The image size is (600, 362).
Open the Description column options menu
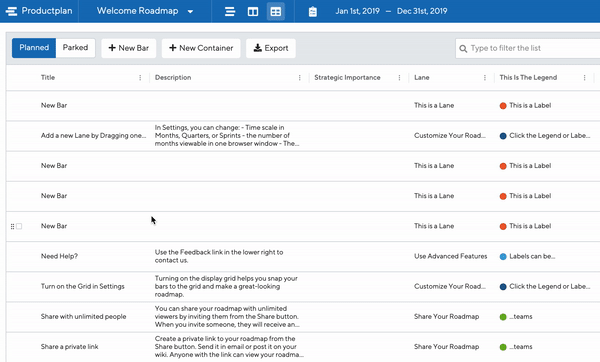coord(300,78)
